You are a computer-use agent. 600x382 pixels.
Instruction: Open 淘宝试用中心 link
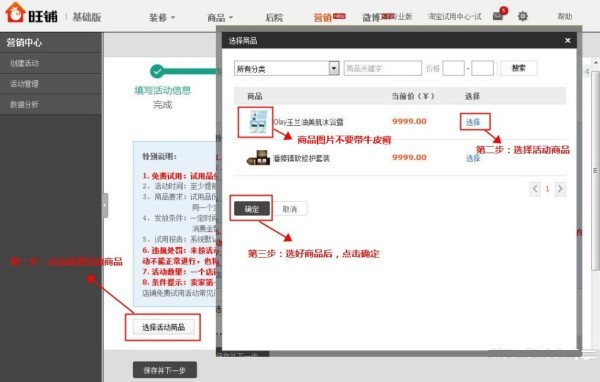[x=454, y=16]
